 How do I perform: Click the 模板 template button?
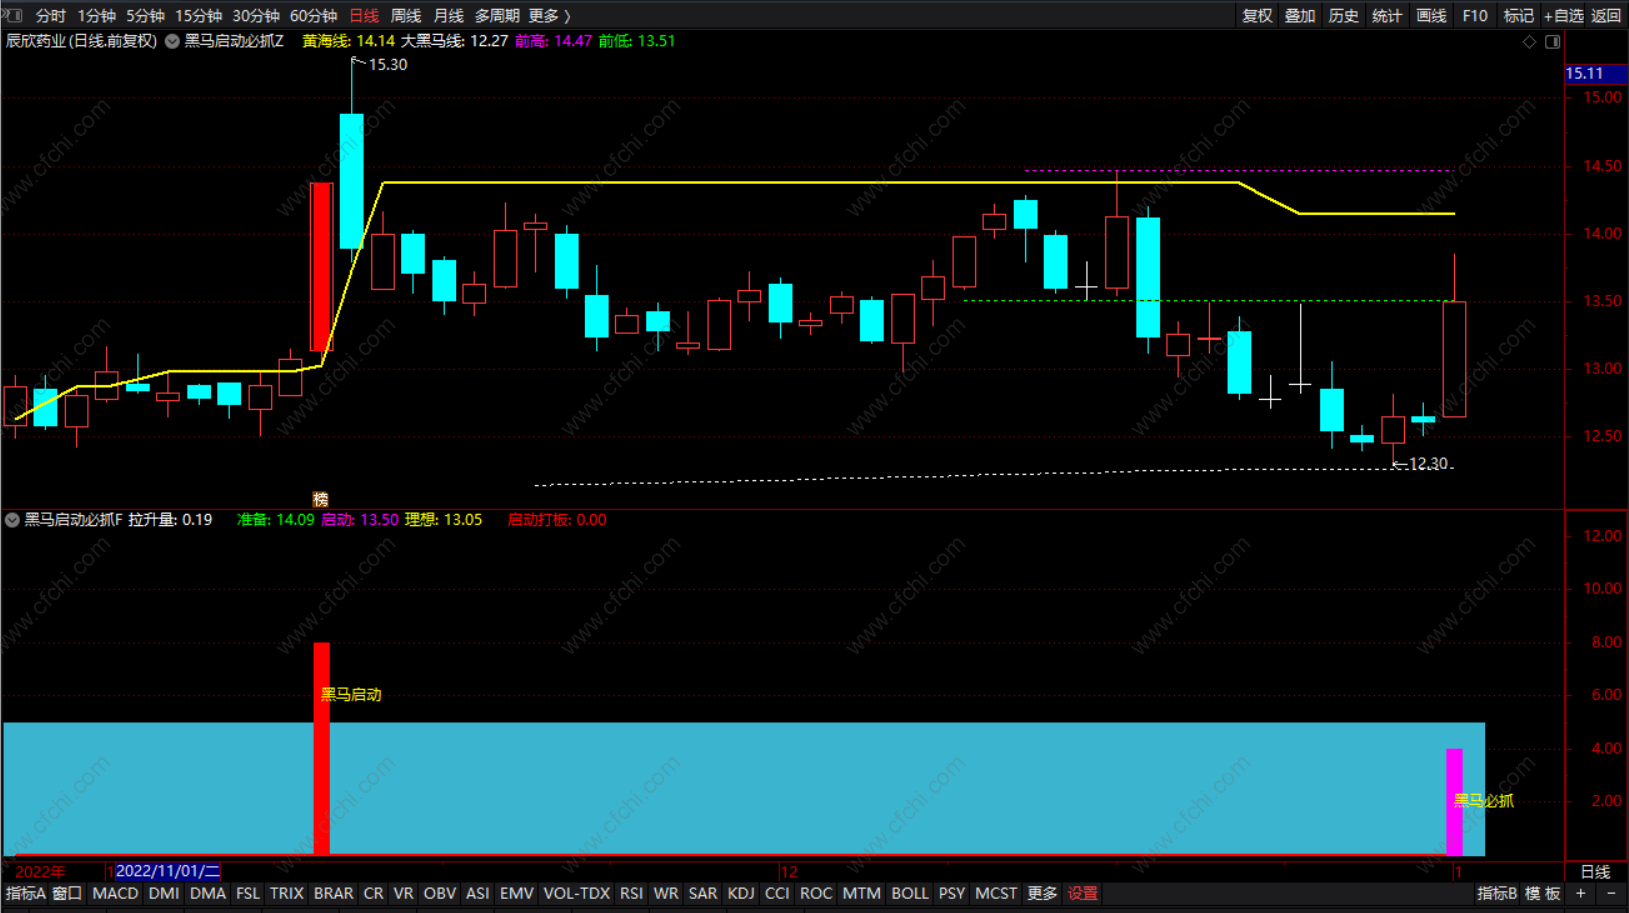(x=1543, y=894)
